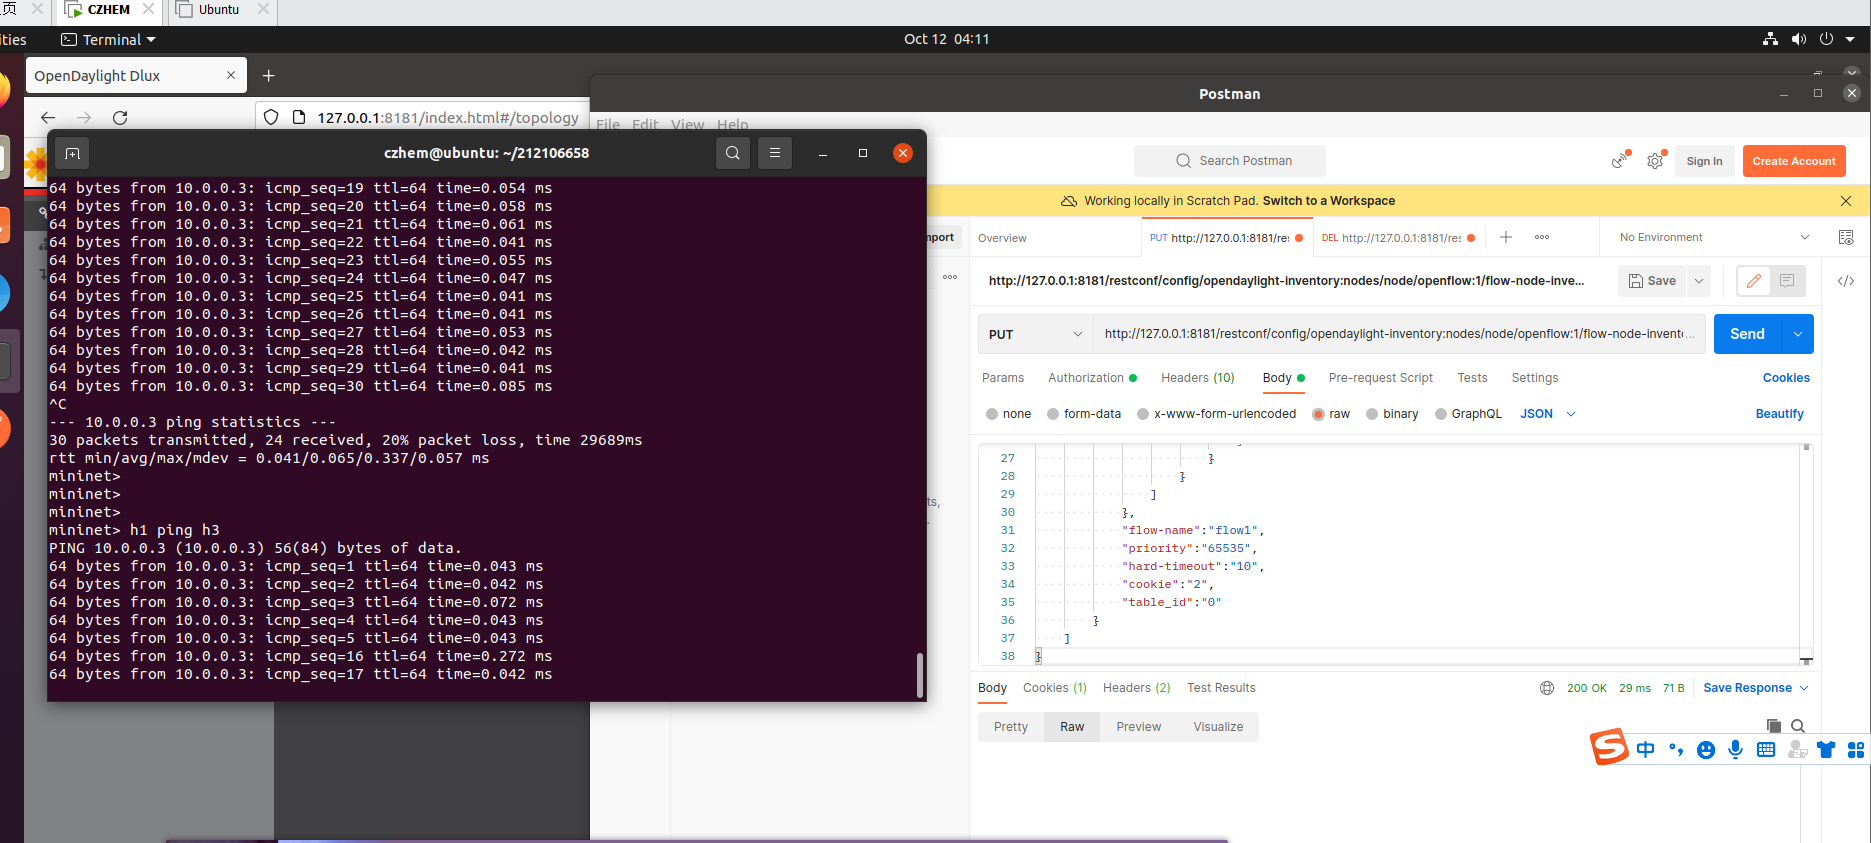Open the JSON body format dropdown

(x=1547, y=414)
